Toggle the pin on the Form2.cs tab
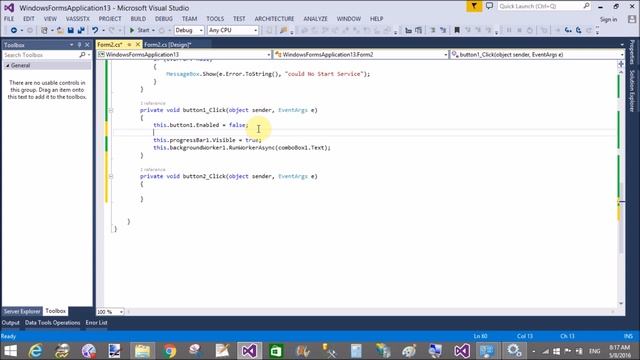640x360 pixels. click(x=129, y=44)
